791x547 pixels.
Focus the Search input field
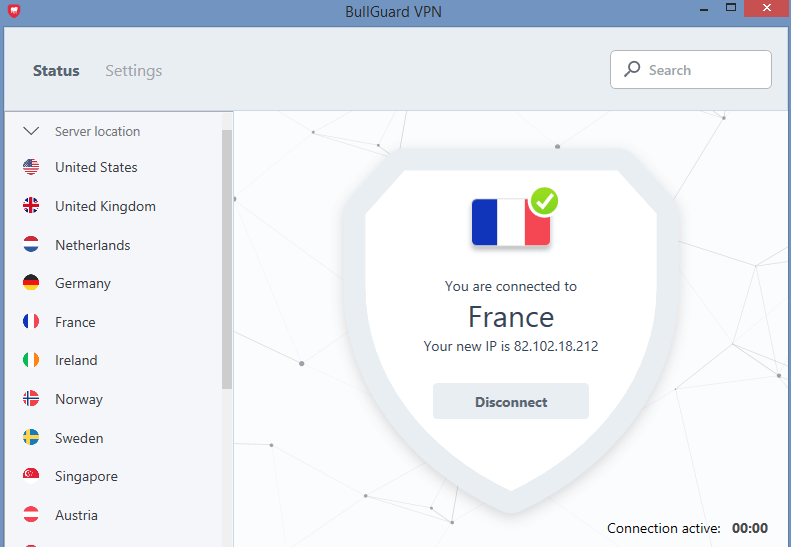click(x=691, y=70)
